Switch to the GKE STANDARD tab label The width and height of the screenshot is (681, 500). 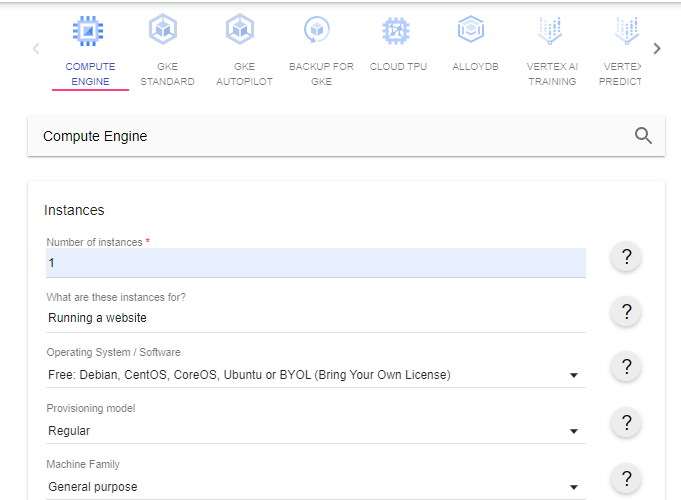167,74
